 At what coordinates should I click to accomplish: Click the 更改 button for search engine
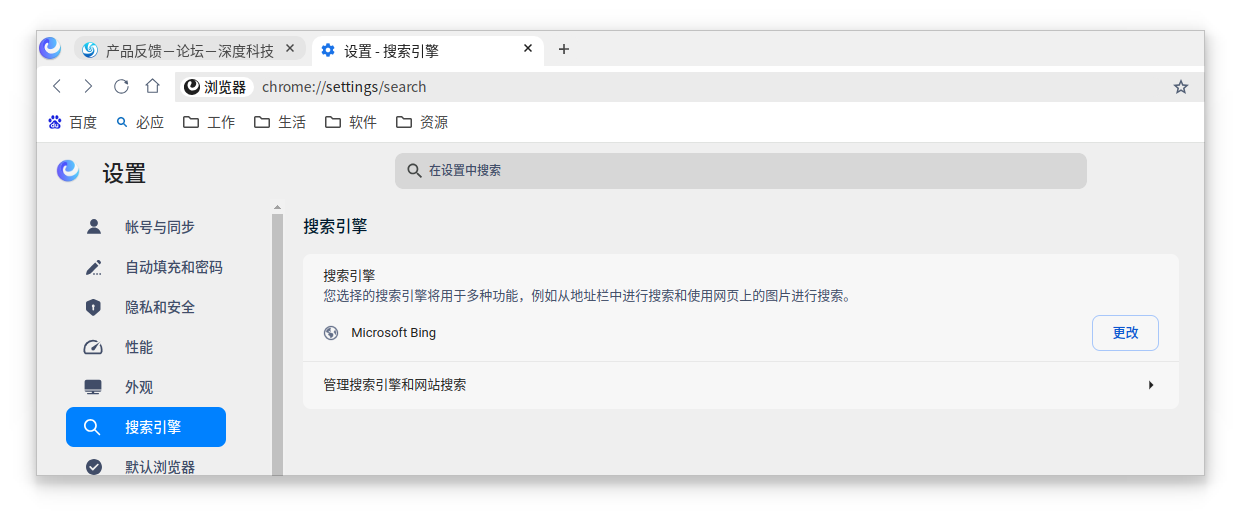tap(1125, 333)
